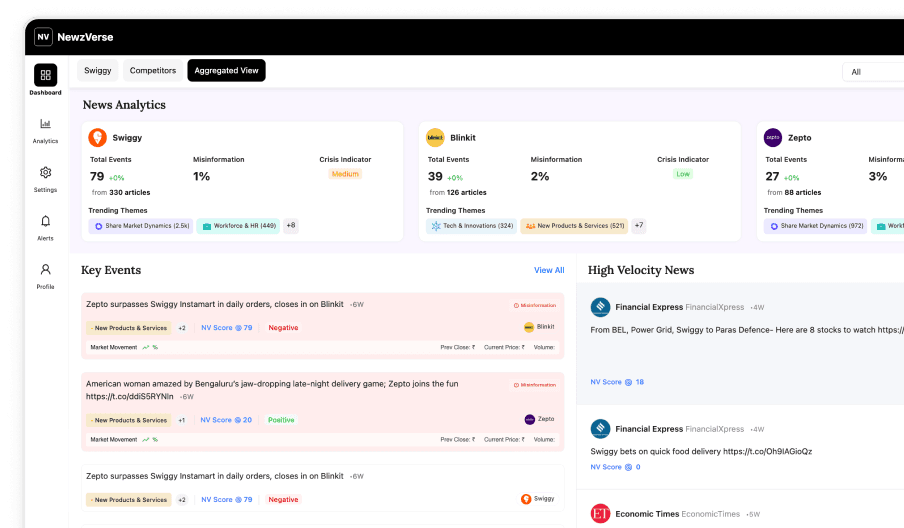Click Swiggy's Medium crisis indicator badge
Screen dimensions: 904x528
[345, 174]
